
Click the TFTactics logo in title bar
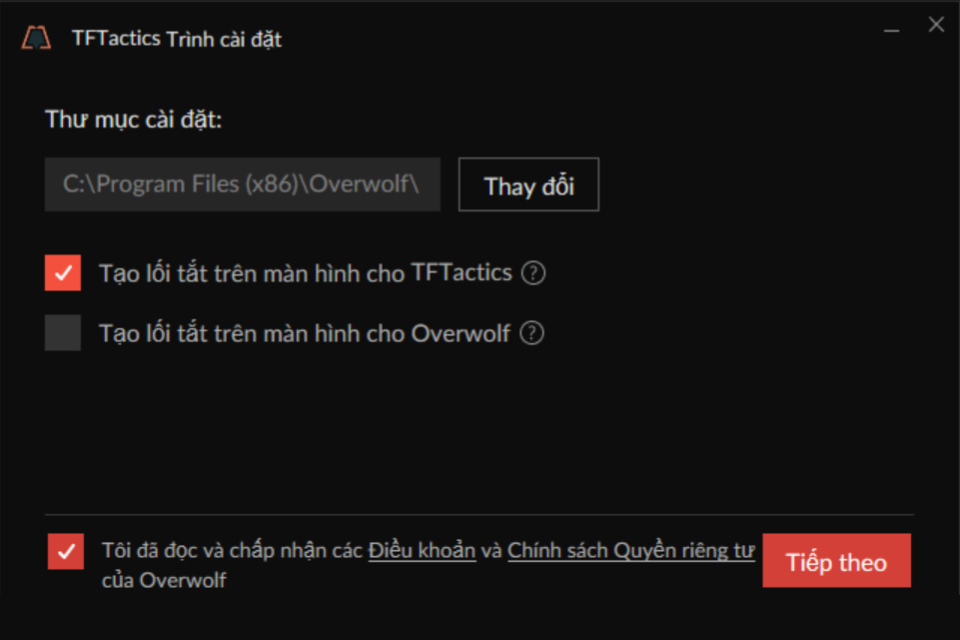tap(36, 38)
